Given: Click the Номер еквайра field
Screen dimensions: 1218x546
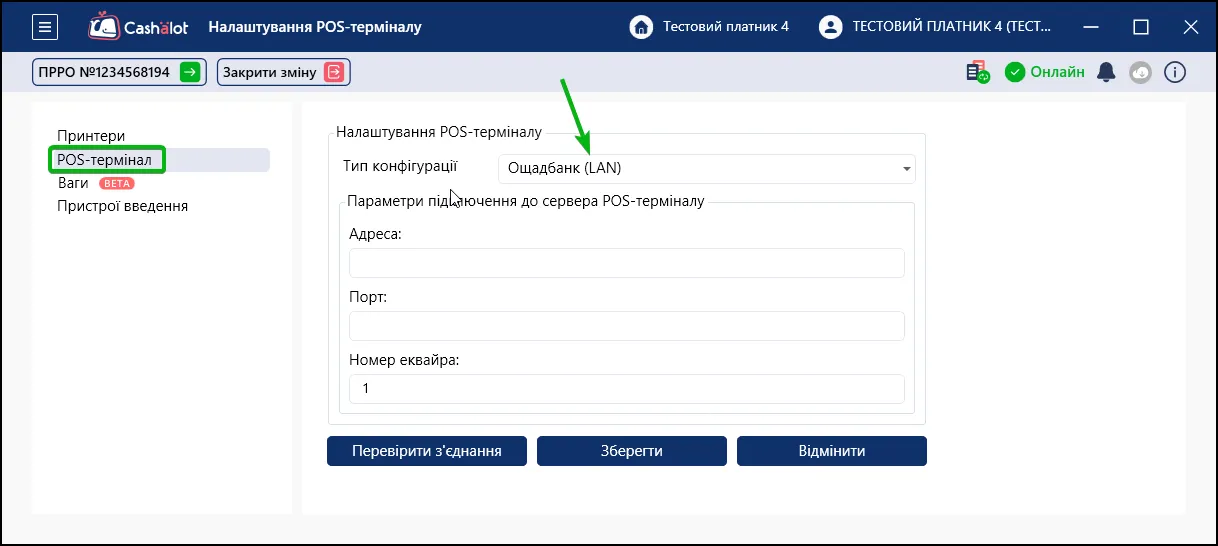Looking at the screenshot, I should (626, 389).
